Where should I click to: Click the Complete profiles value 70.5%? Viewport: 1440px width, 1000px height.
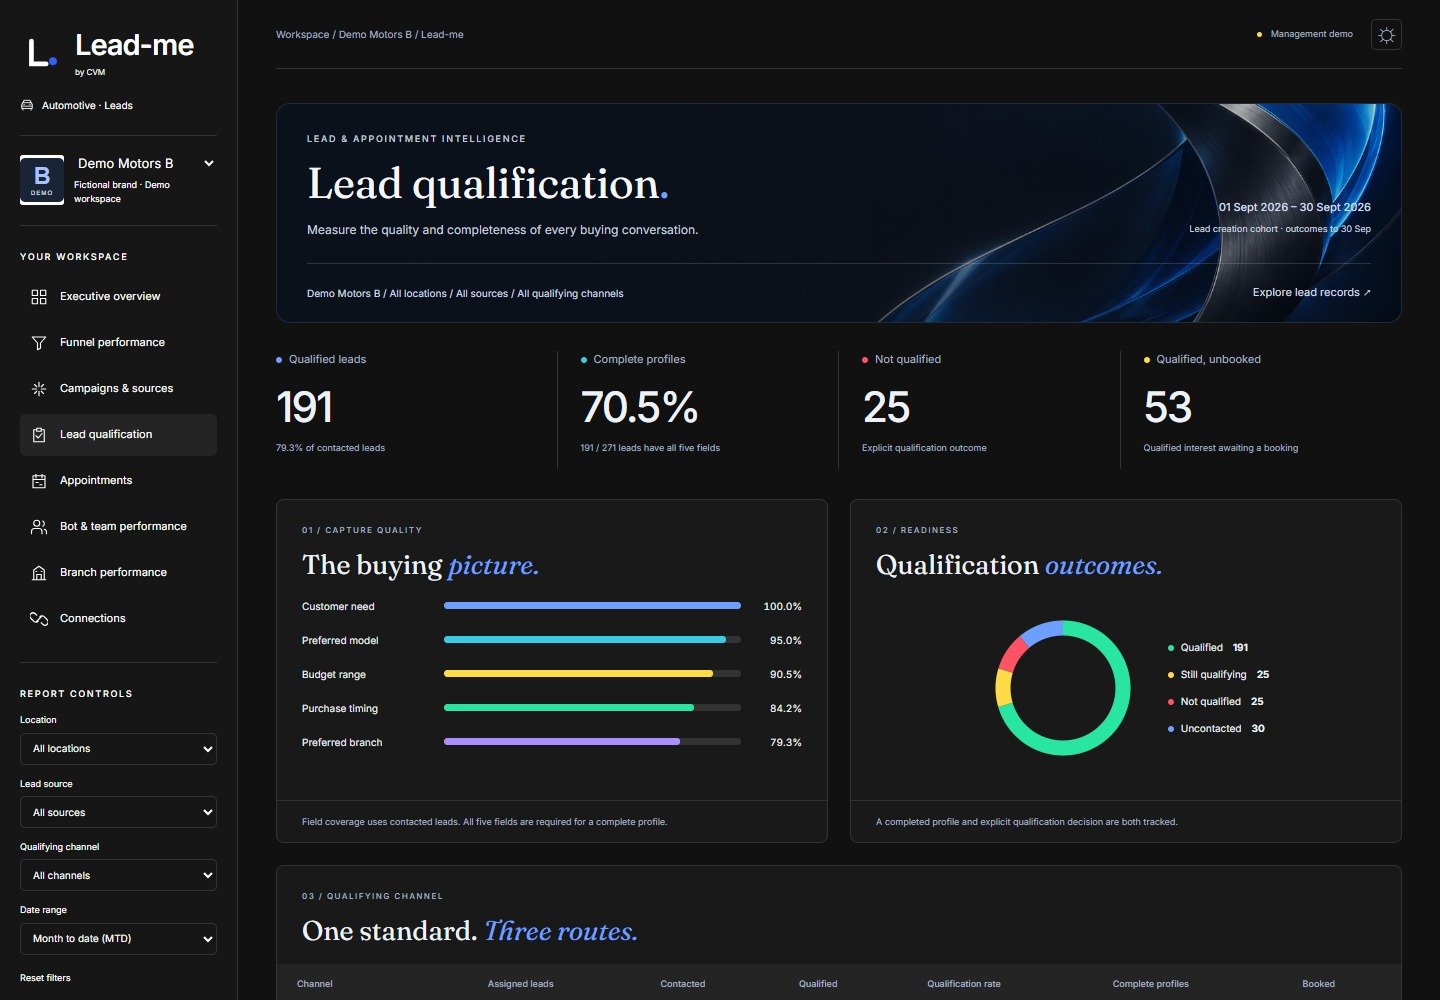click(x=639, y=407)
